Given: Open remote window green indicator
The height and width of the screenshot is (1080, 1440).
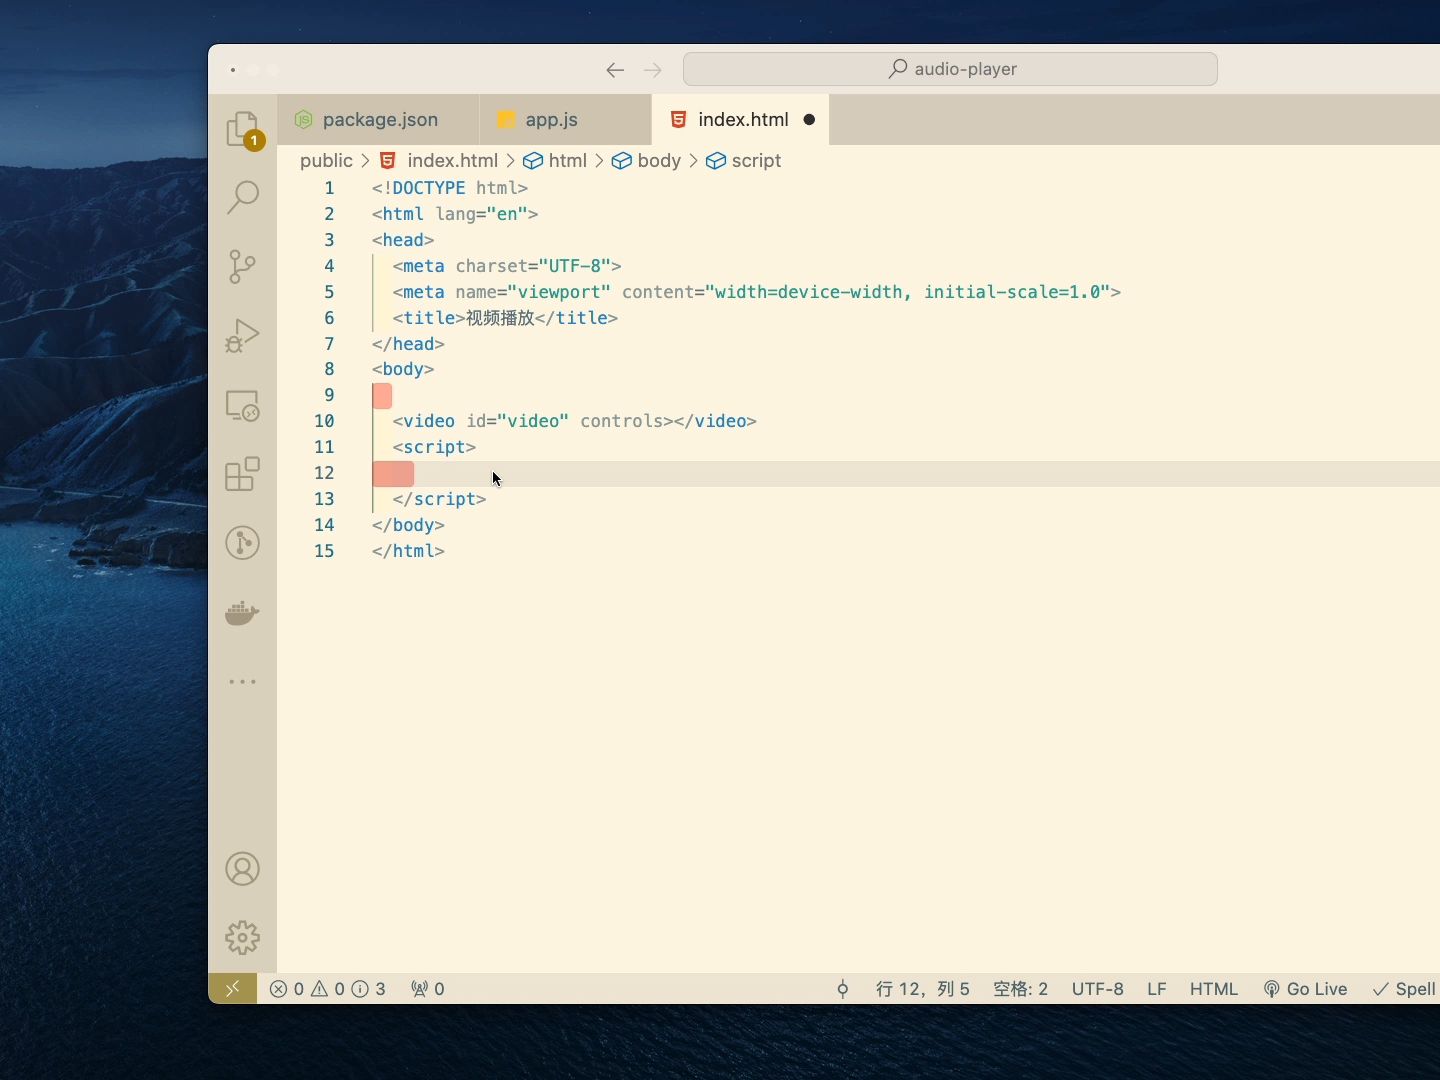Looking at the screenshot, I should click(x=232, y=989).
